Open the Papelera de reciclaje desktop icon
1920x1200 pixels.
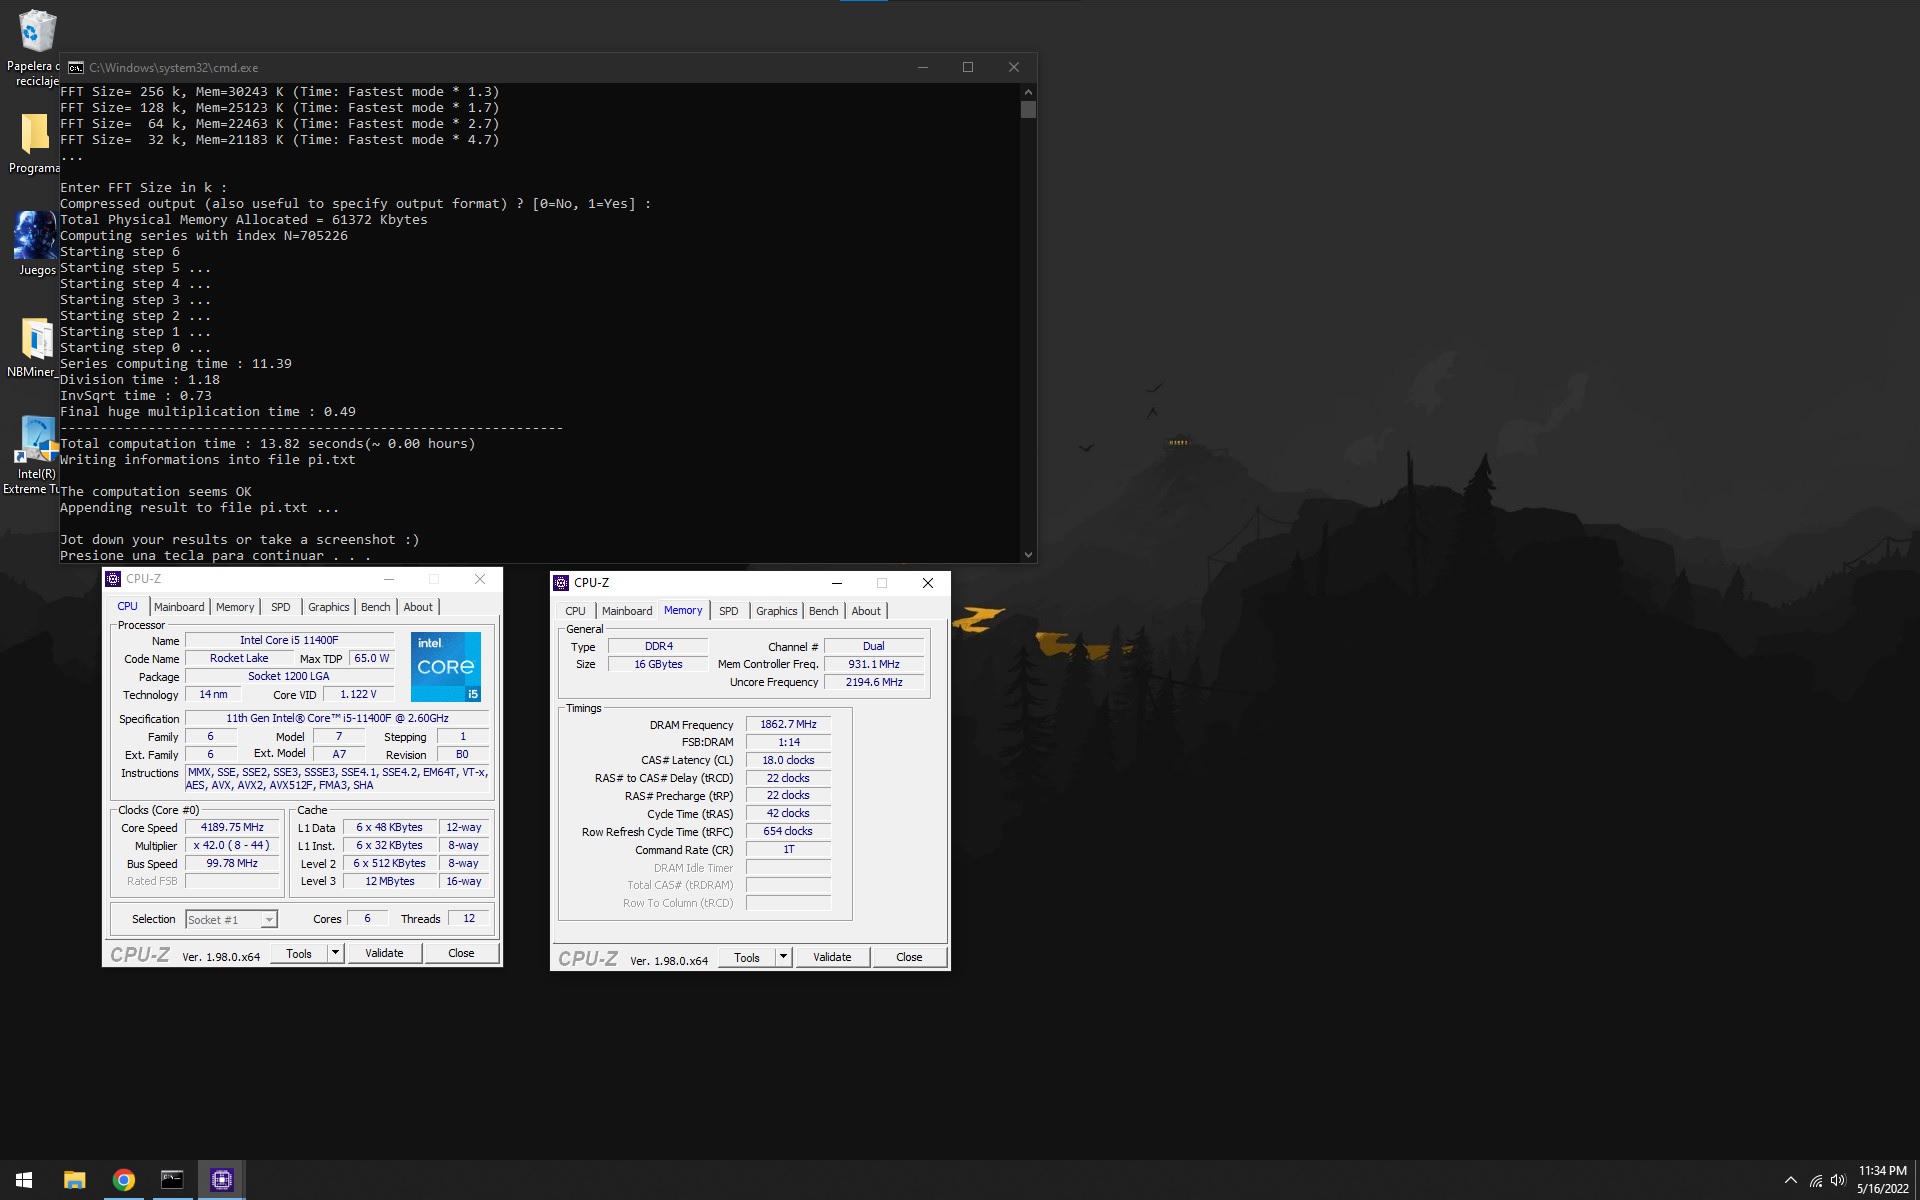click(36, 48)
